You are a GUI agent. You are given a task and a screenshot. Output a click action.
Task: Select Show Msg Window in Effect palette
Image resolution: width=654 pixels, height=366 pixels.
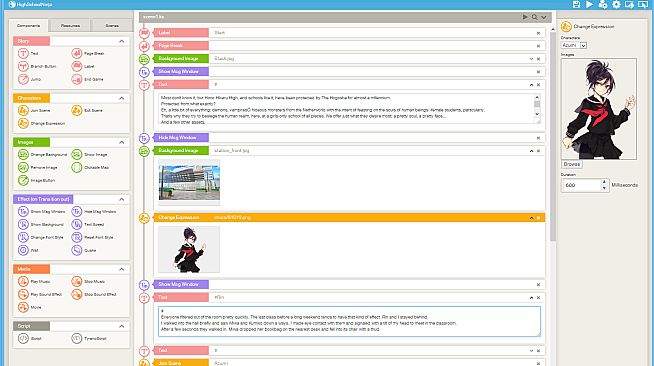tap(42, 212)
